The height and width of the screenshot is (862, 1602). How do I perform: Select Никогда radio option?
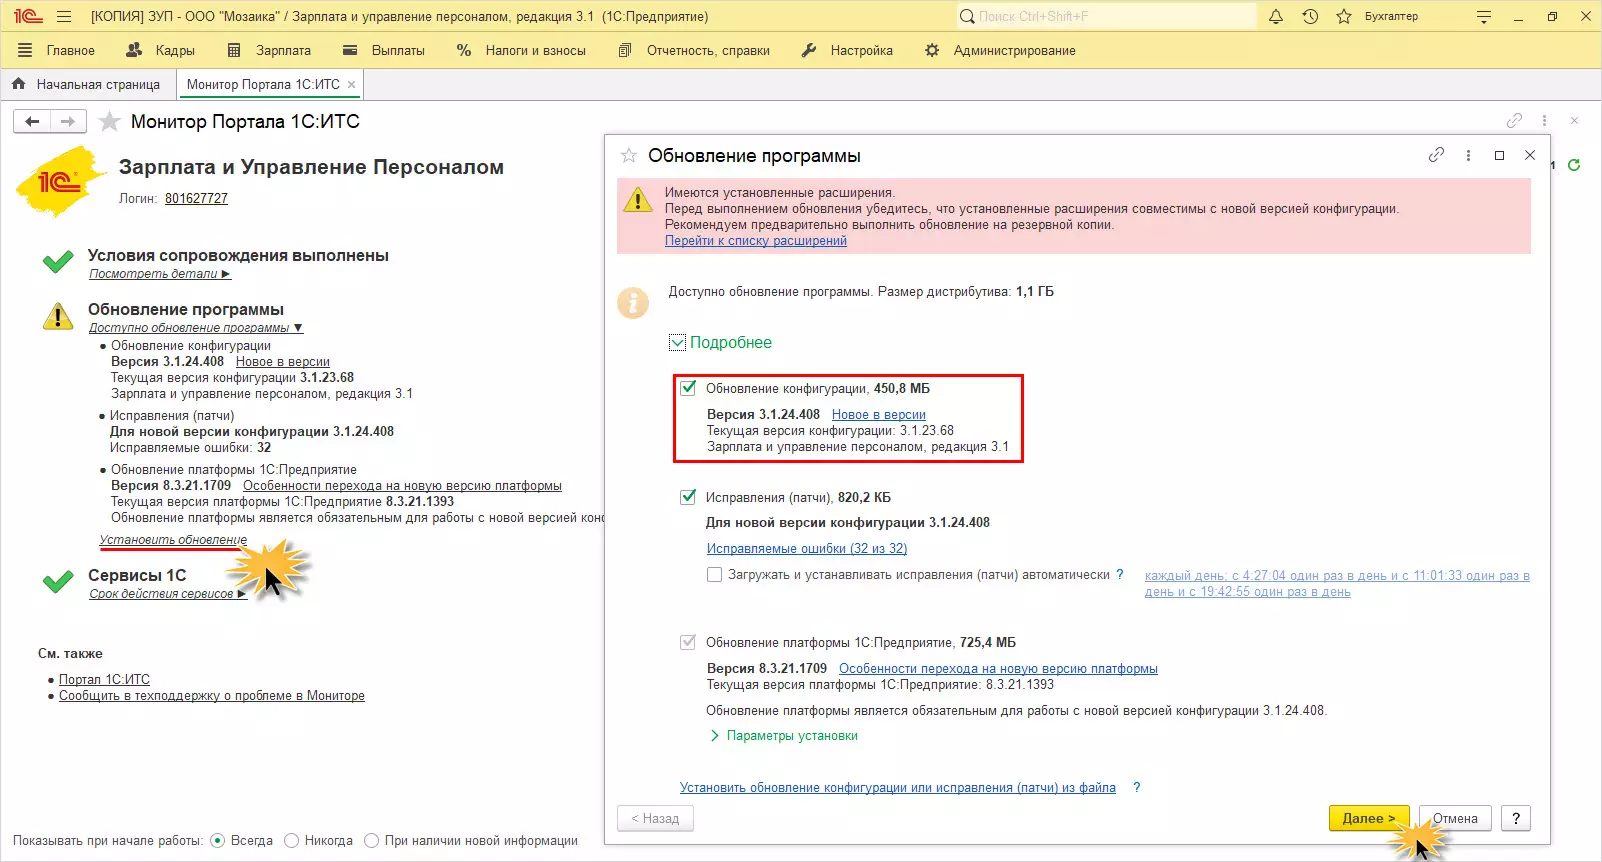[x=292, y=841]
